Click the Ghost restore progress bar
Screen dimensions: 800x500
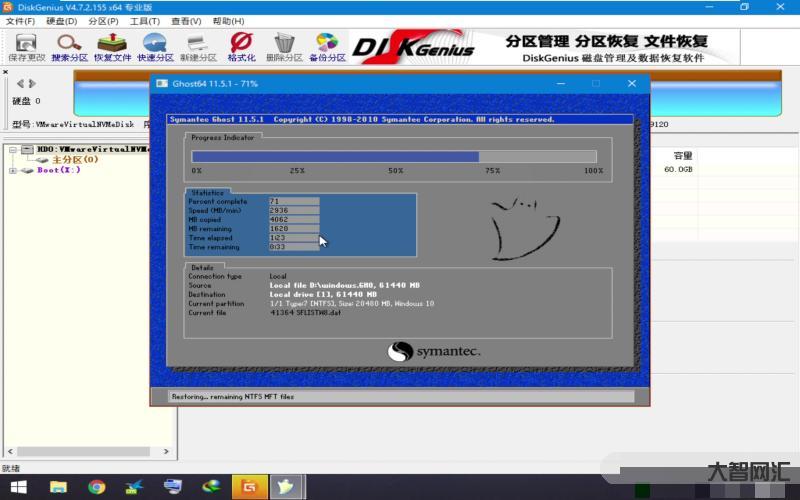tap(394, 156)
